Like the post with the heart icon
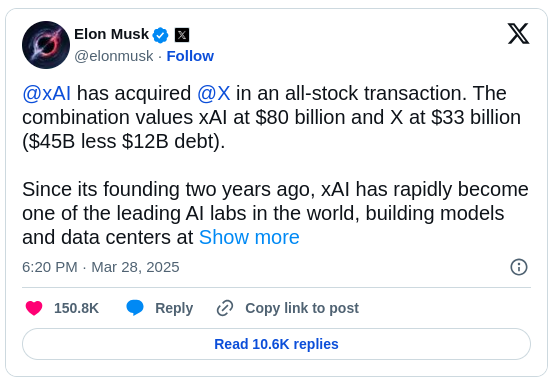The image size is (550, 387). pyautogui.click(x=34, y=308)
